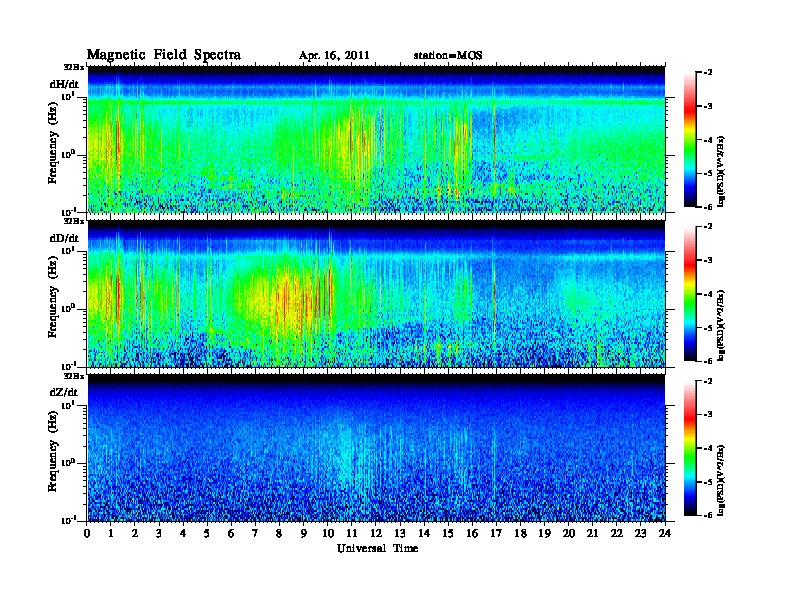The width and height of the screenshot is (792, 612).
Task: Click the hour "12" tick label on the time axis
Action: pyautogui.click(x=376, y=533)
